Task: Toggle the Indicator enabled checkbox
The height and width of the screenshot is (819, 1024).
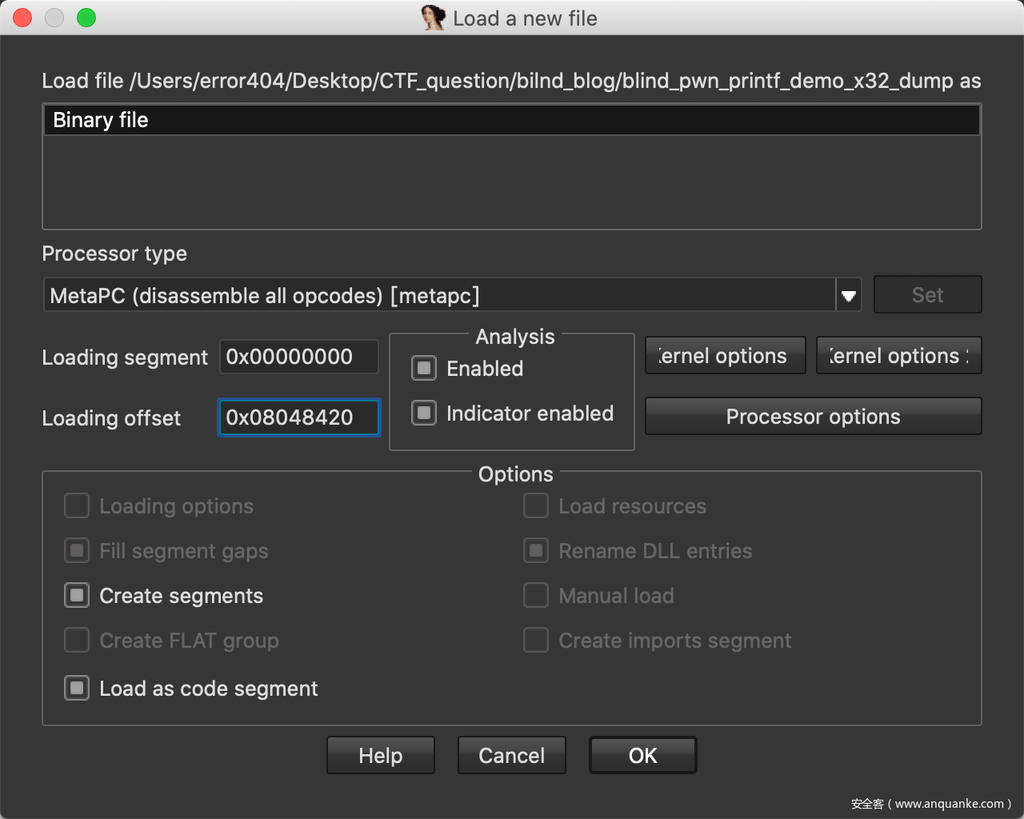Action: tap(424, 413)
